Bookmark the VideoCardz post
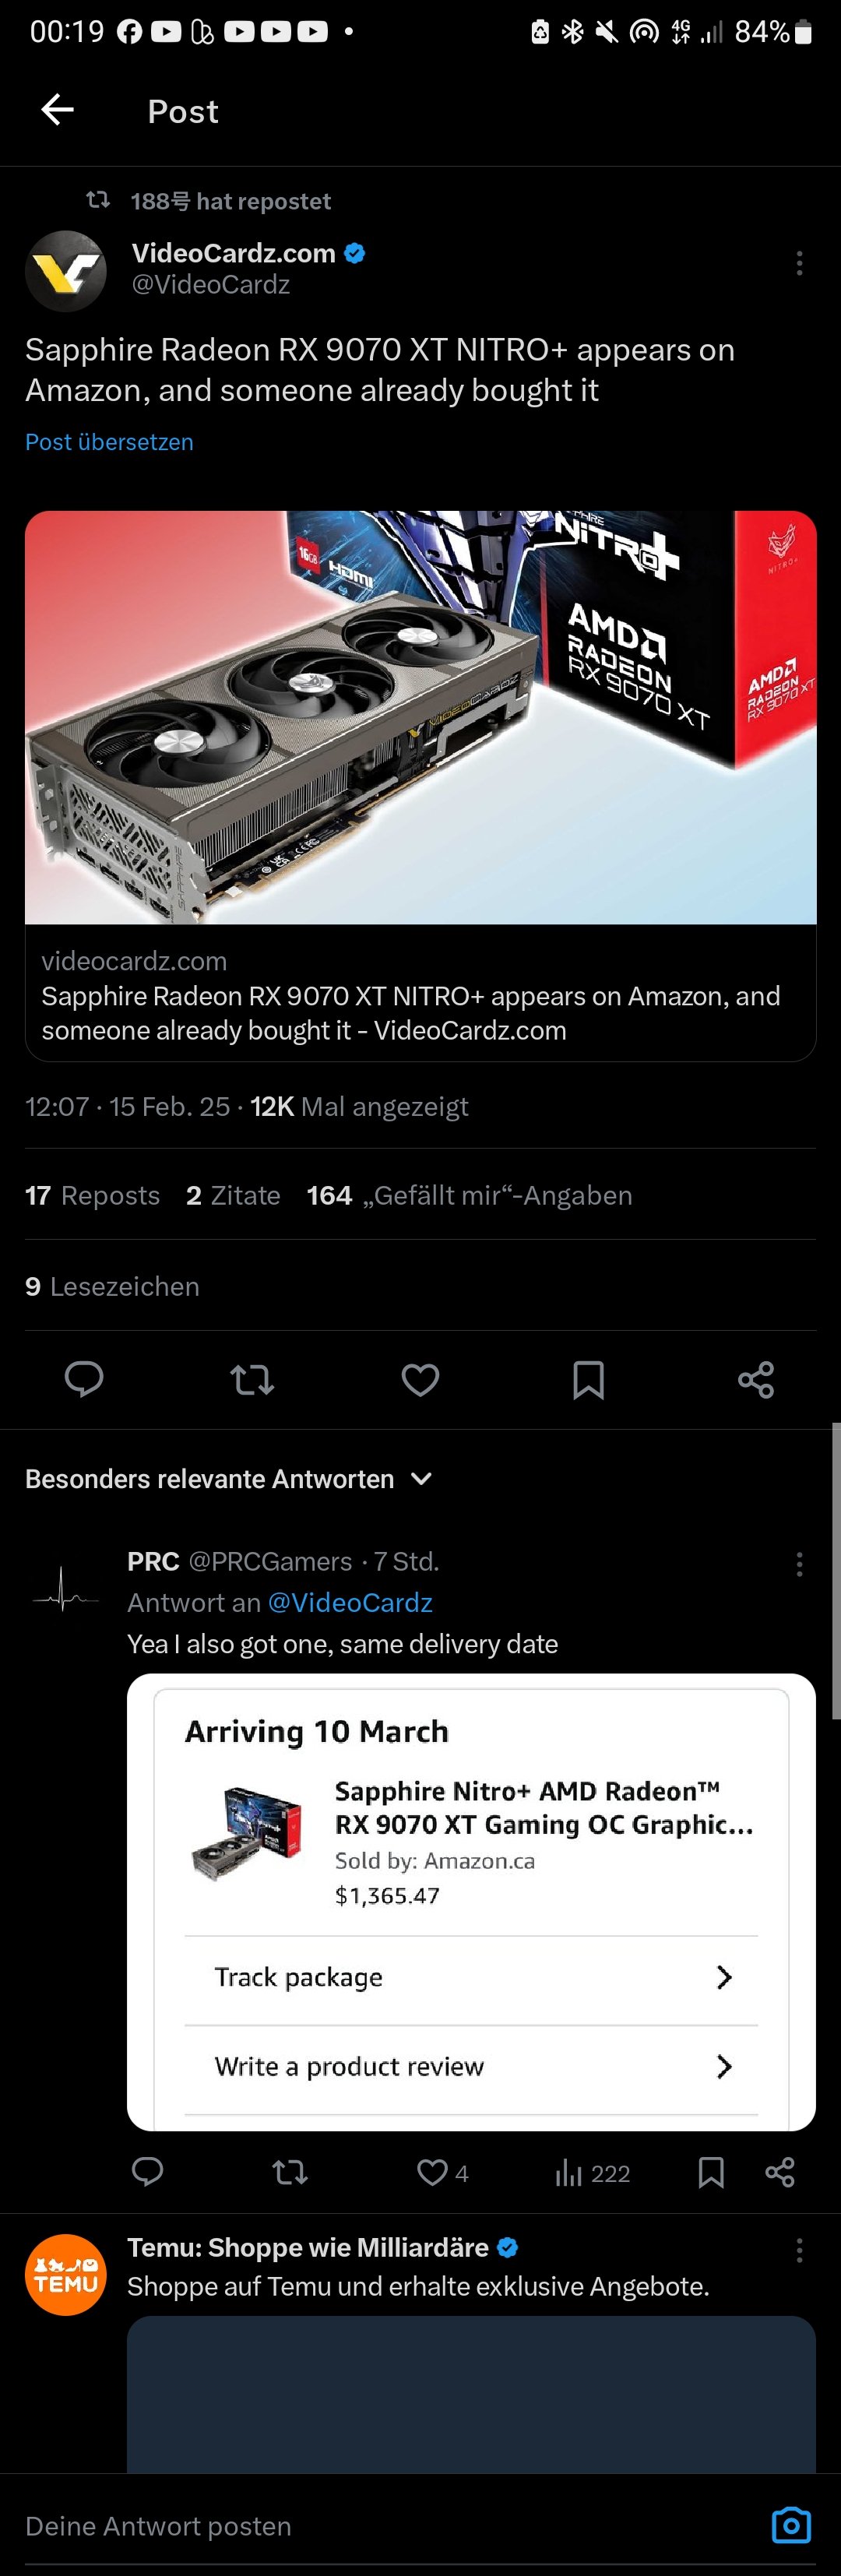Image resolution: width=841 pixels, height=2576 pixels. (588, 1379)
